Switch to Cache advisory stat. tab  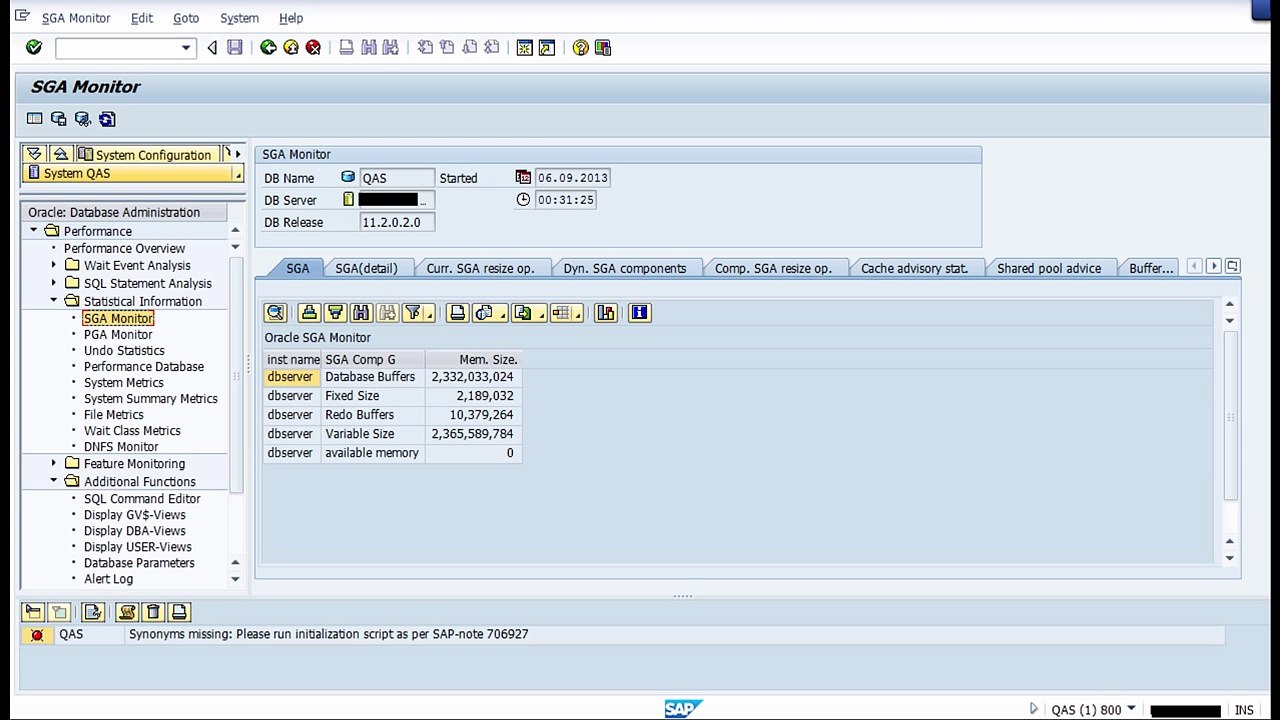point(914,268)
